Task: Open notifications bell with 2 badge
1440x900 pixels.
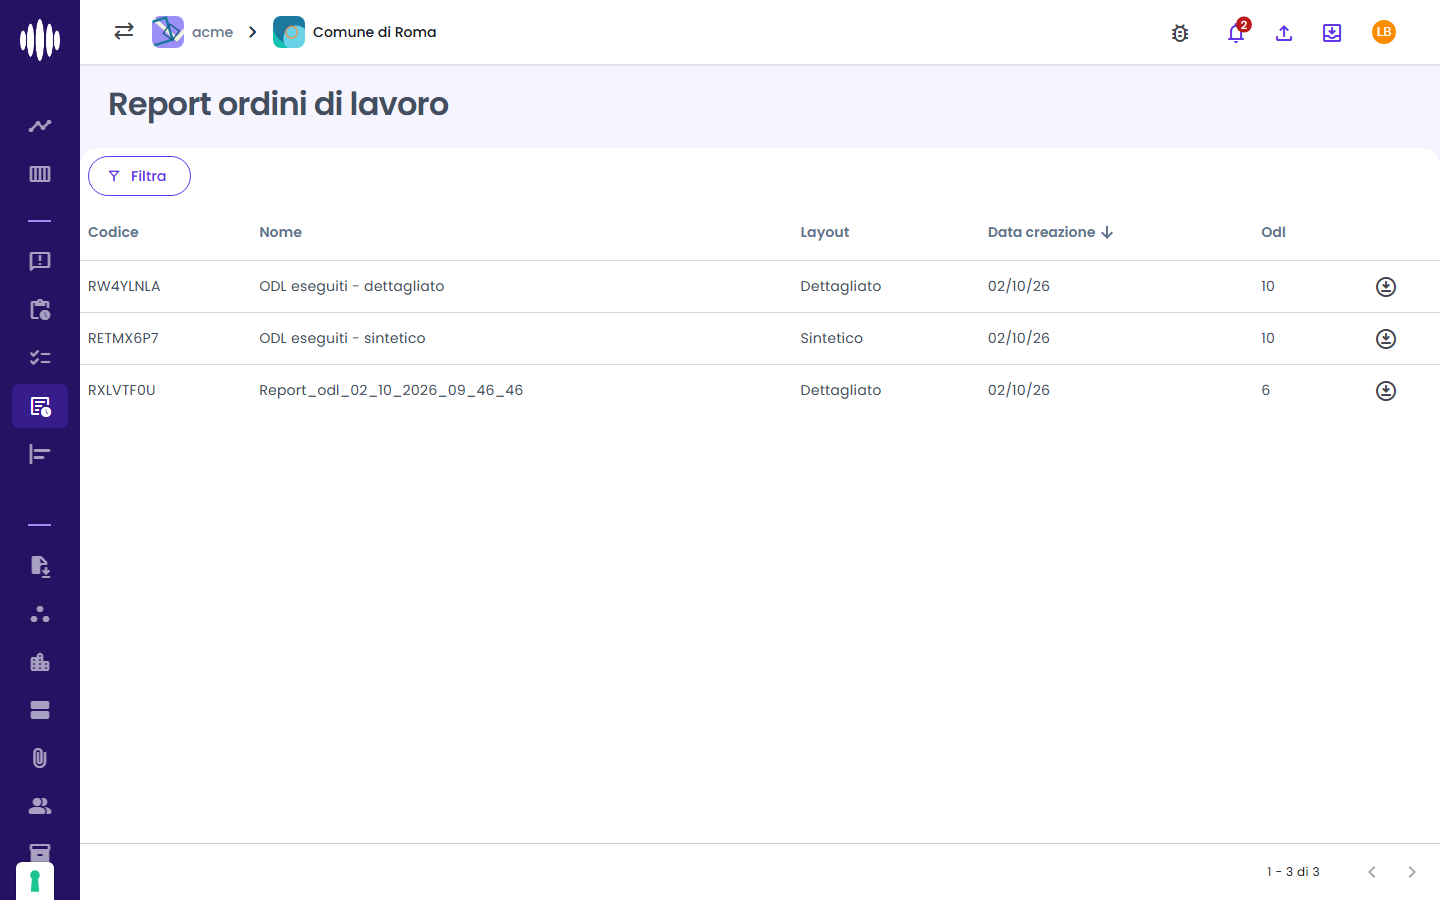Action: click(x=1236, y=33)
